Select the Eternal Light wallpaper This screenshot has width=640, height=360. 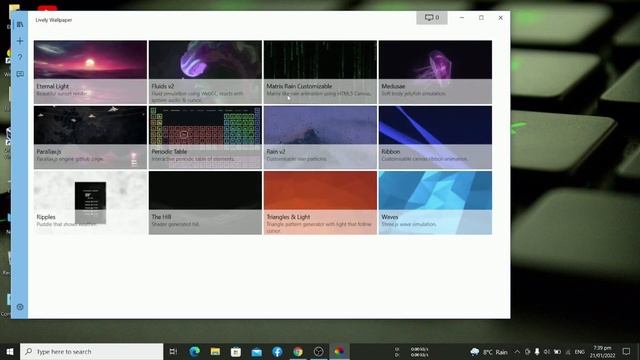tap(90, 72)
